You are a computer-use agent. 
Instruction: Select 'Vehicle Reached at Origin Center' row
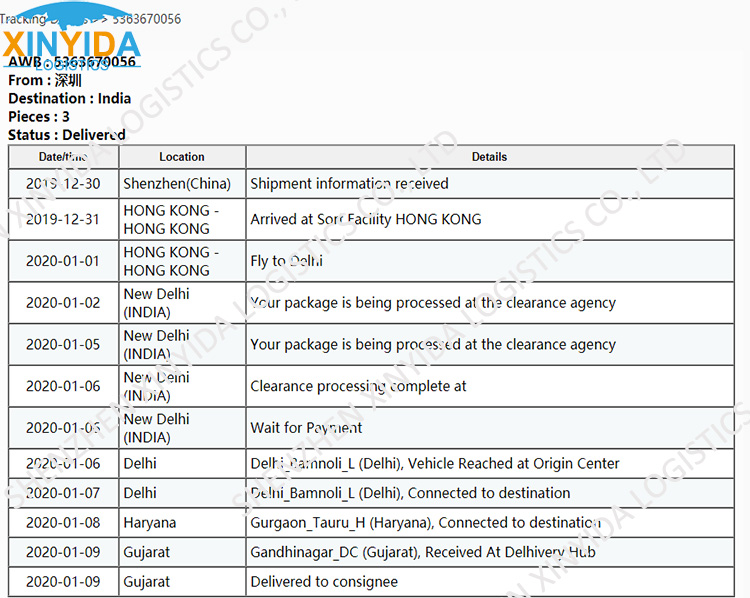coord(371,464)
